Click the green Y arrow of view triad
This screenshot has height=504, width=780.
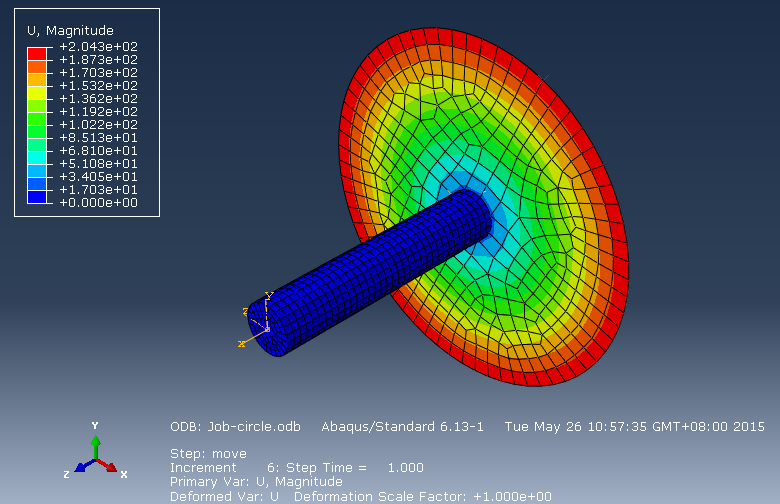point(96,446)
